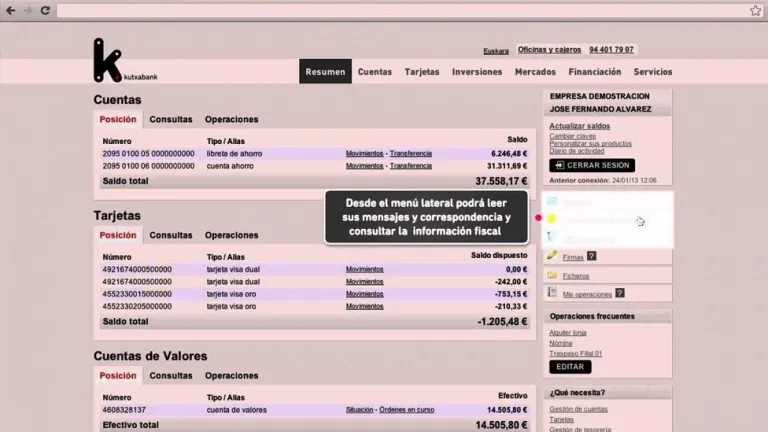Viewport: 768px width, 432px height.
Task: Switch to Operaciones tab under Tarjetas
Action: click(231, 236)
